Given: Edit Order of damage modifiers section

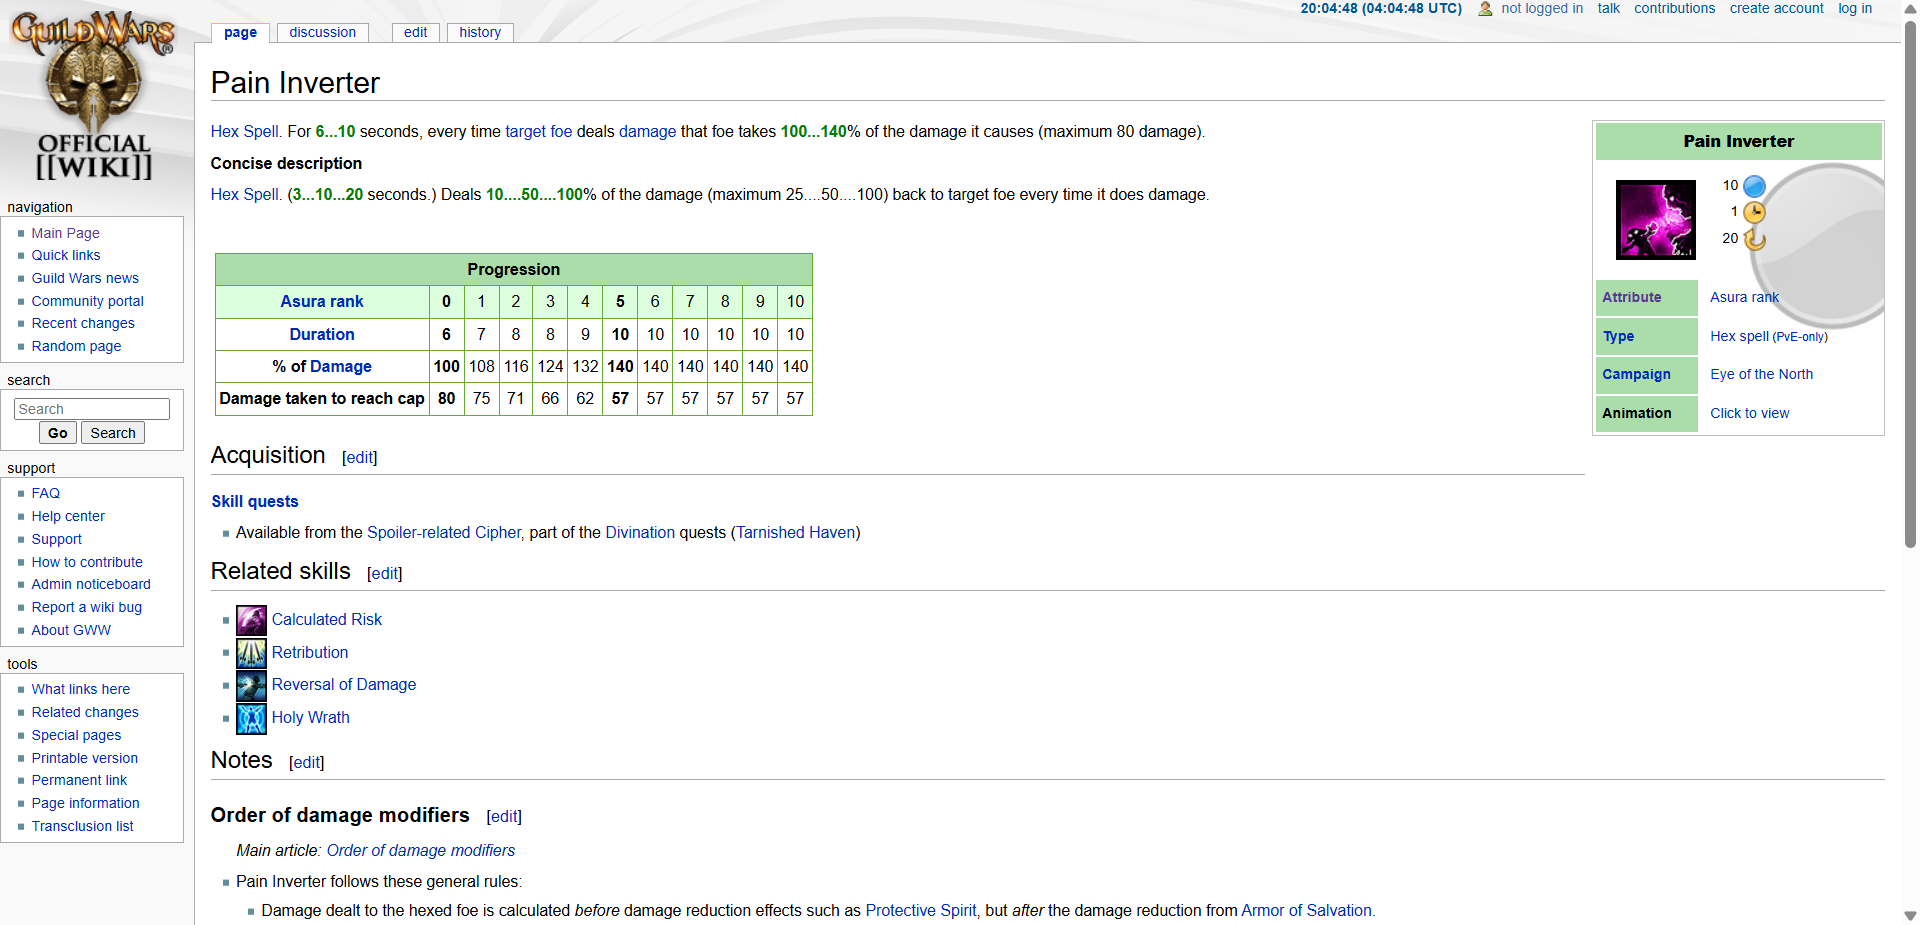Looking at the screenshot, I should (x=504, y=816).
